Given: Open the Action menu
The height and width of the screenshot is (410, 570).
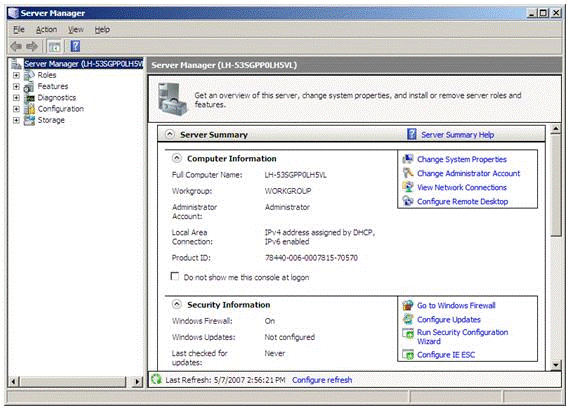Looking at the screenshot, I should 46,29.
